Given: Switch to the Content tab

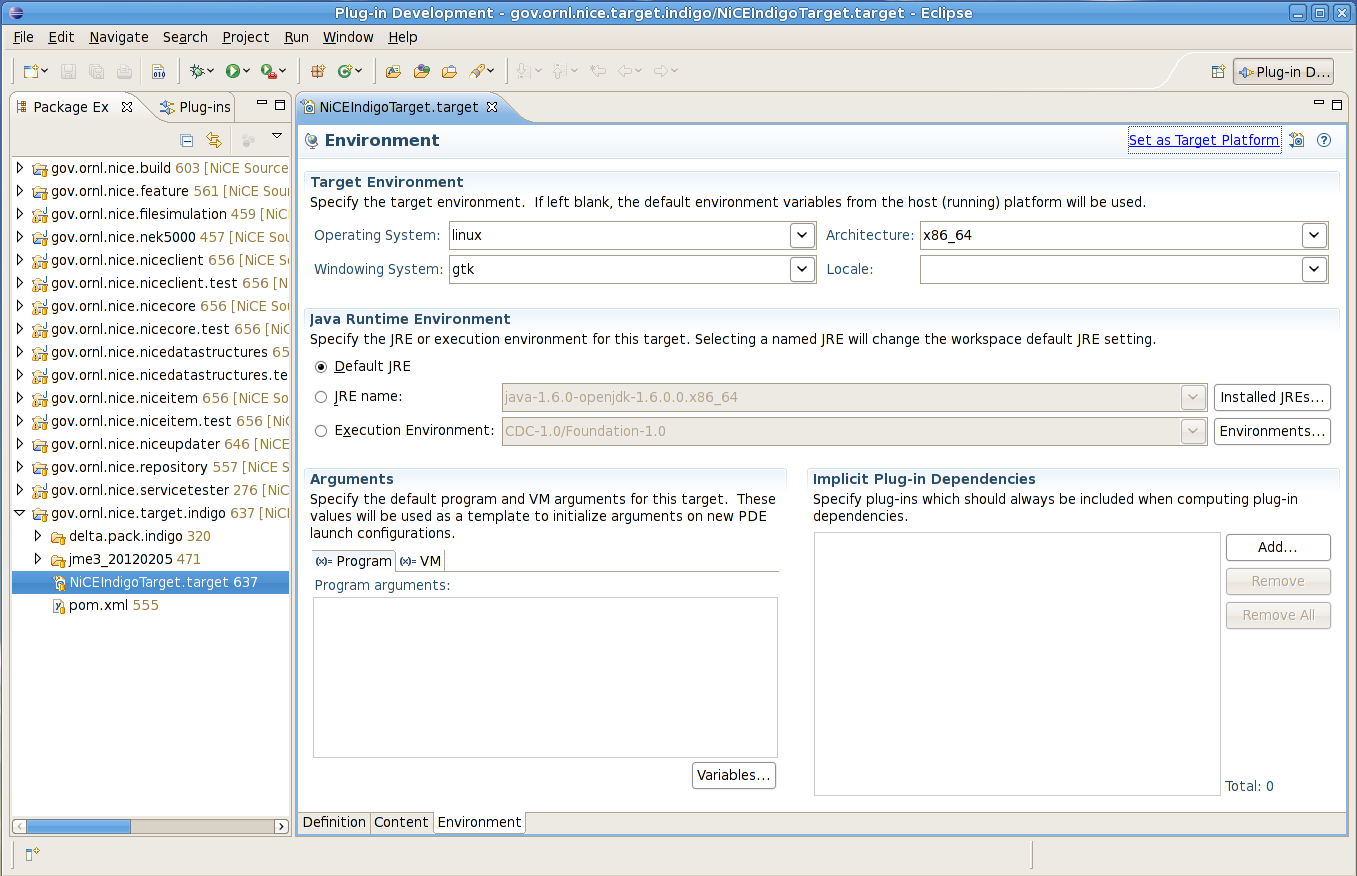Looking at the screenshot, I should click(401, 822).
